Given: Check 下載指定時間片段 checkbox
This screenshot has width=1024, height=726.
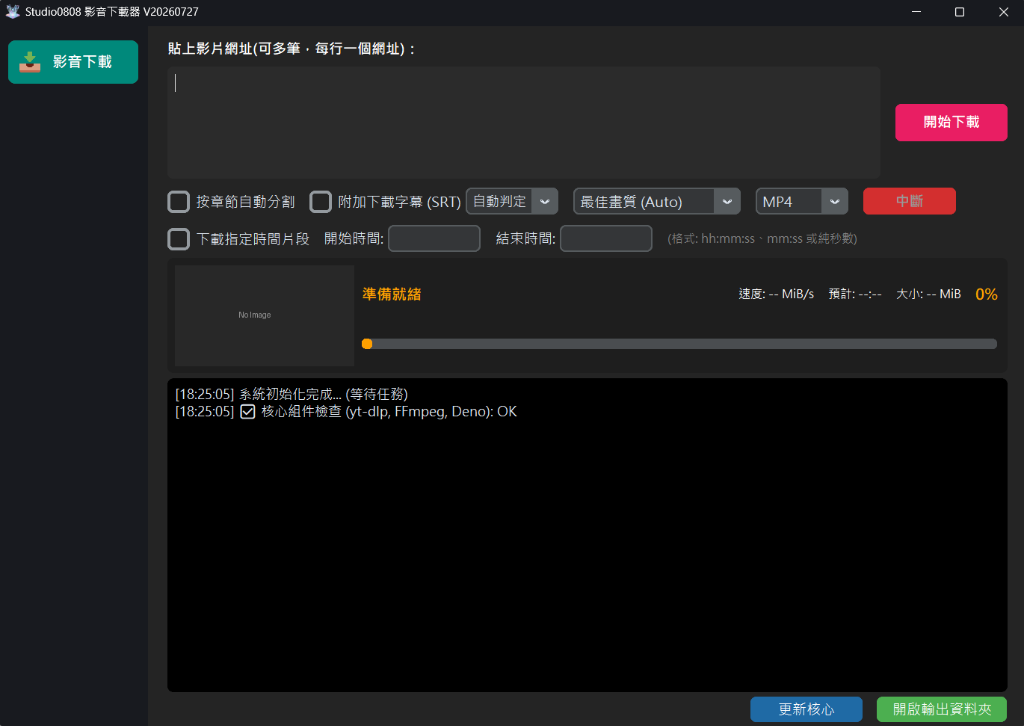Looking at the screenshot, I should click(179, 239).
